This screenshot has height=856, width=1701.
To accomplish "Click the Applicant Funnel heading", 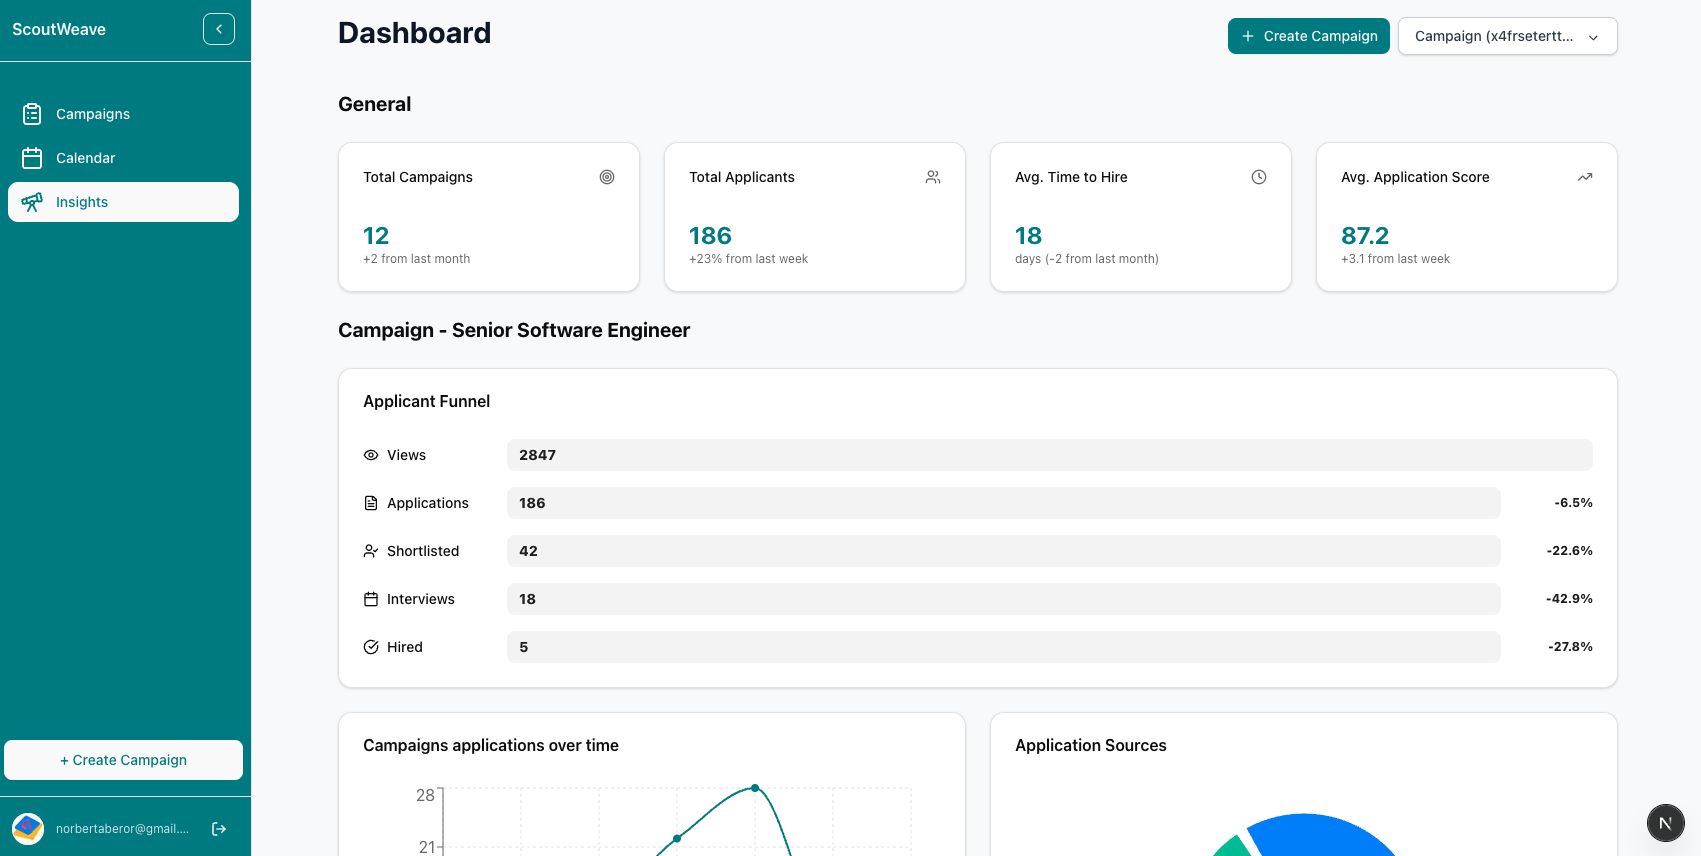I will [427, 402].
